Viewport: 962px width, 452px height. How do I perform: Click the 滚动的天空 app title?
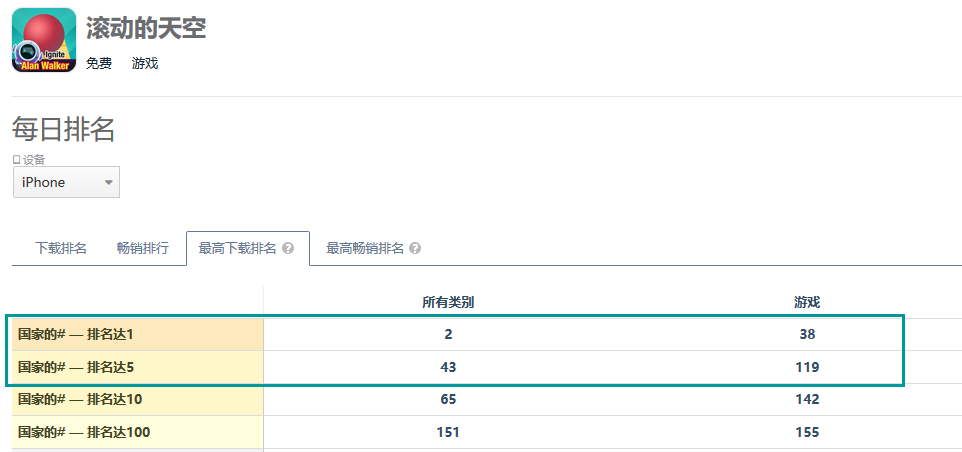146,28
